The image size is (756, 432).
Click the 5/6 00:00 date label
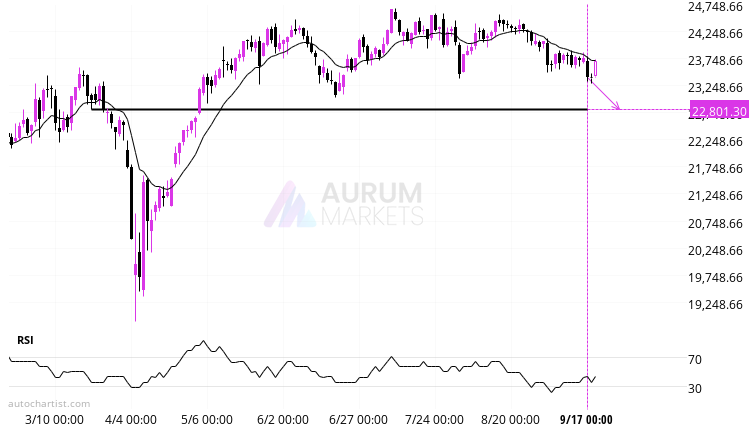207,420
